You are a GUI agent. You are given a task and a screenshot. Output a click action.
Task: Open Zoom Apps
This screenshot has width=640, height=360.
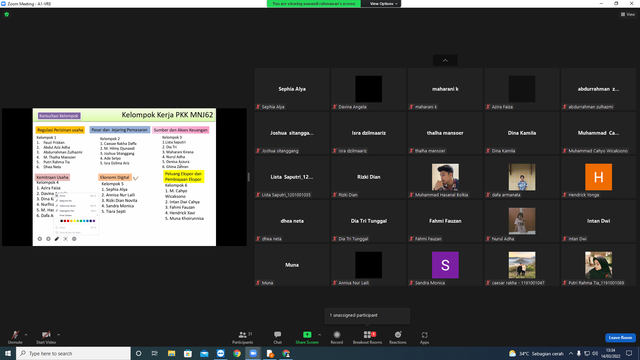pos(424,337)
